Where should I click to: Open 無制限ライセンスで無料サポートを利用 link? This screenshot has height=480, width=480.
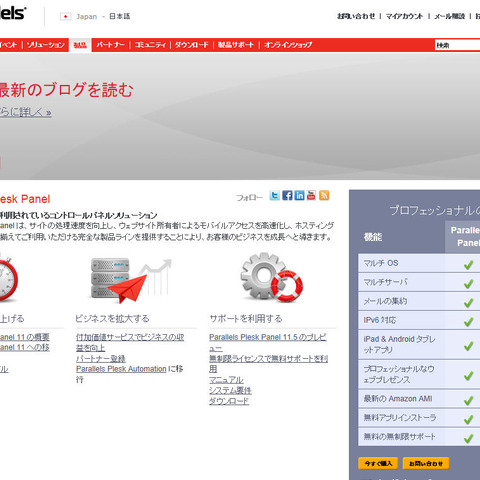(269, 364)
